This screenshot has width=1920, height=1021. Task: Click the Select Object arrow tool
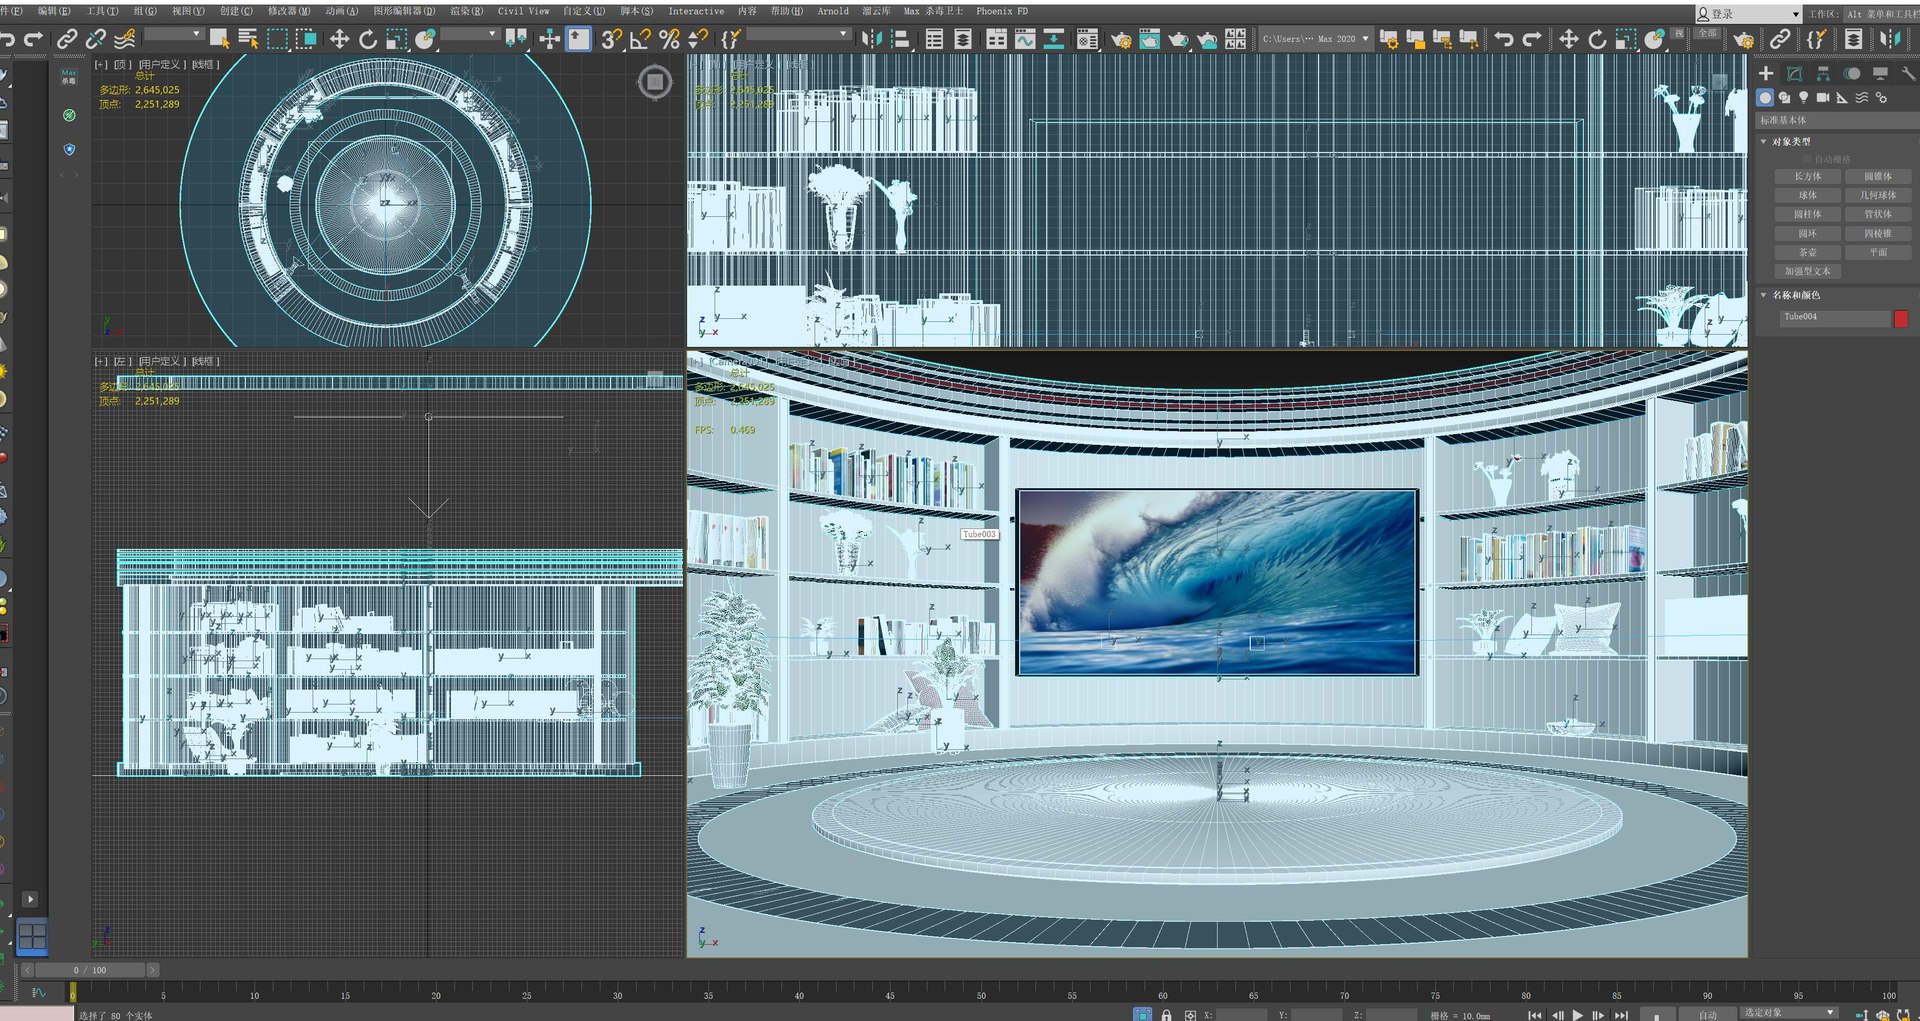(219, 39)
